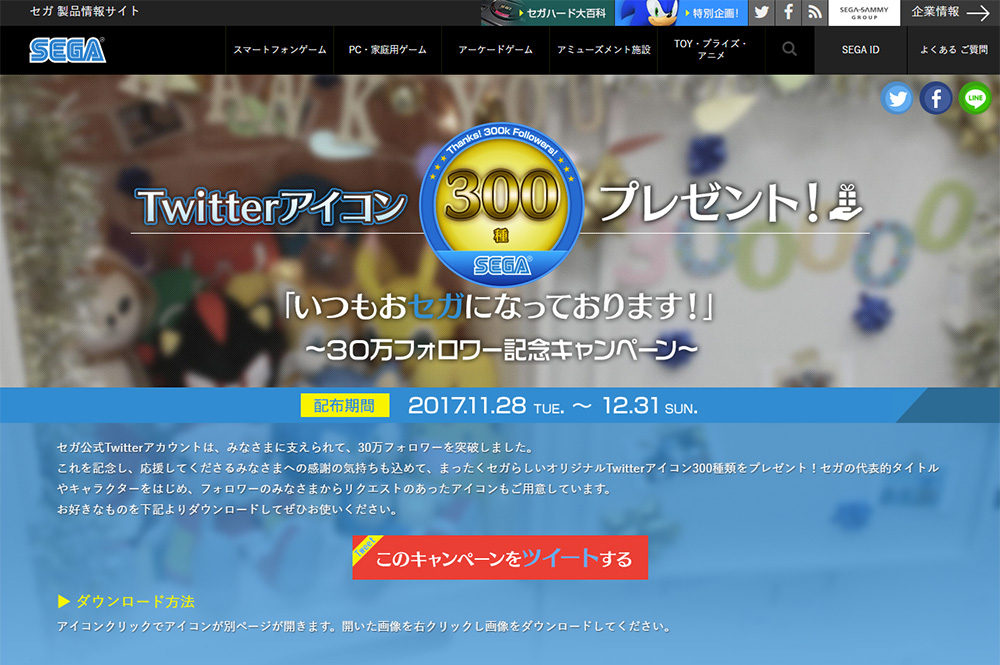The image size is (1000, 665).
Task: Open SEGA SAMMY GROUP logo link
Action: pos(864,13)
